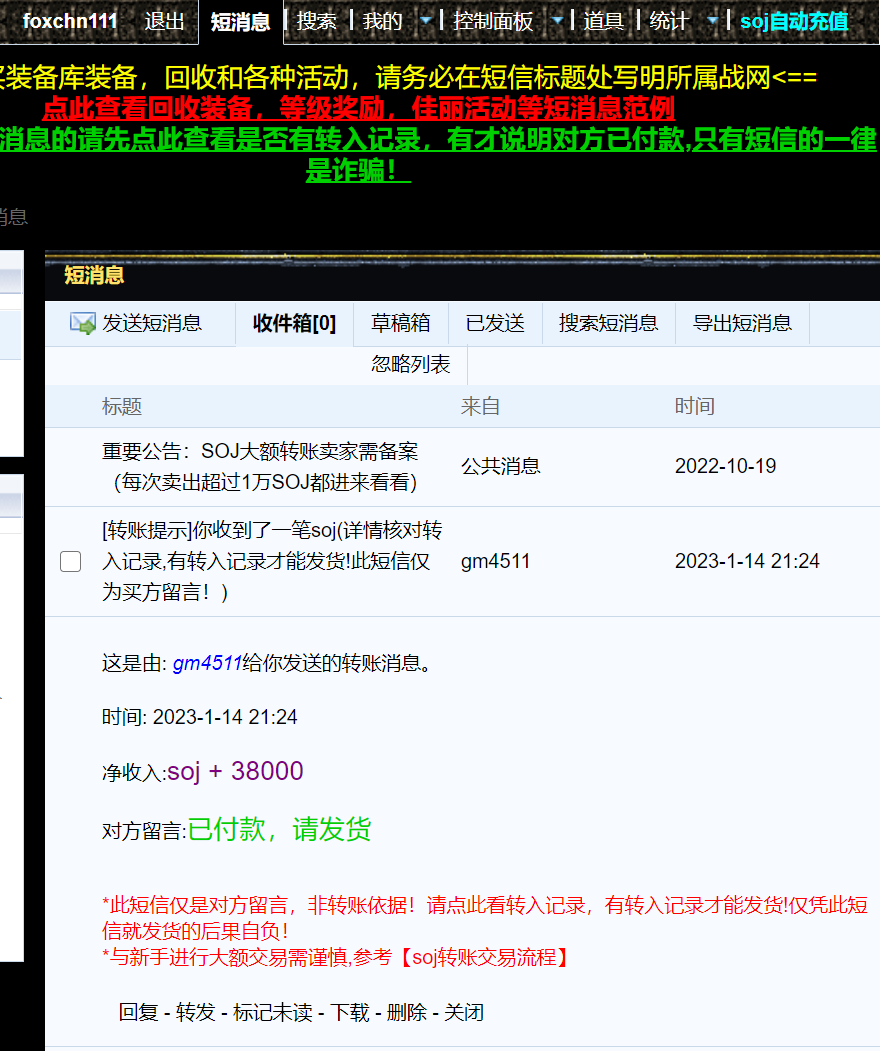Expand the 我的 dropdown arrow
The width and height of the screenshot is (880, 1051).
point(426,21)
